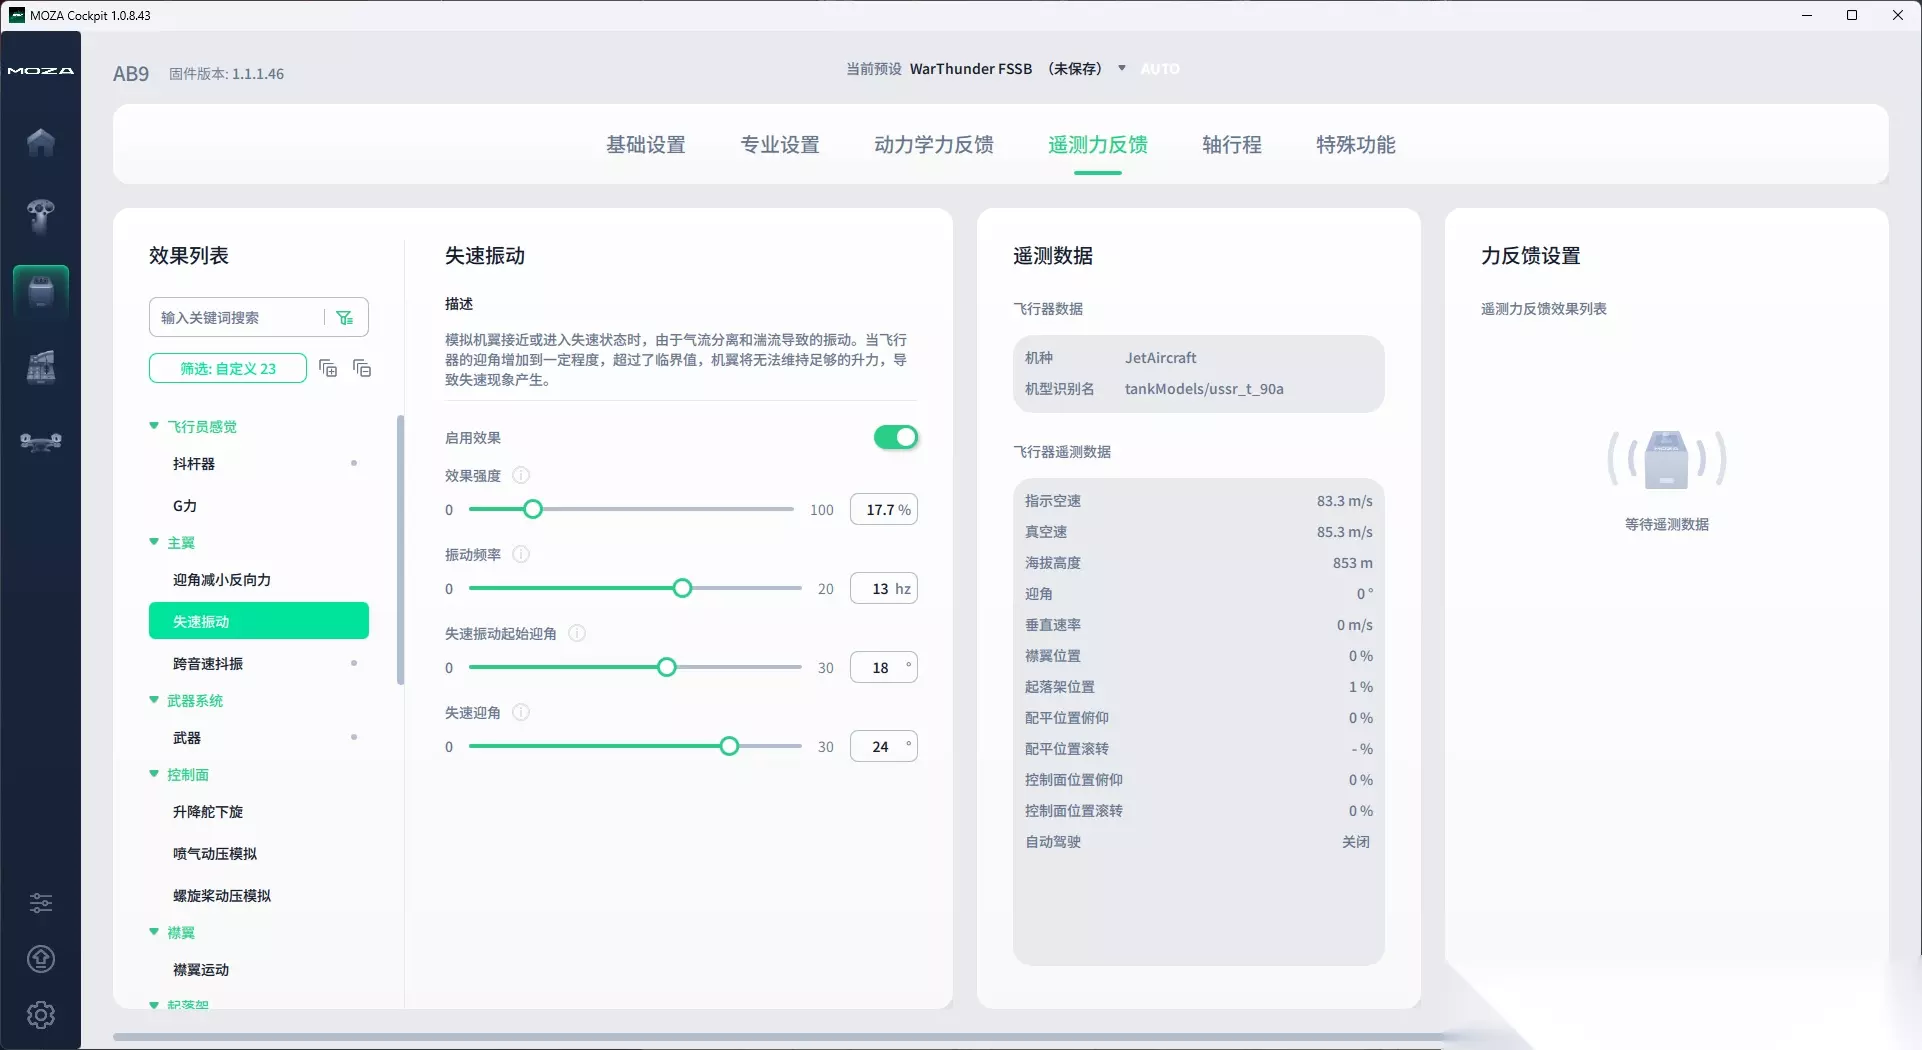Open the throttle device sidebar icon
1922x1050 pixels.
coord(41,366)
